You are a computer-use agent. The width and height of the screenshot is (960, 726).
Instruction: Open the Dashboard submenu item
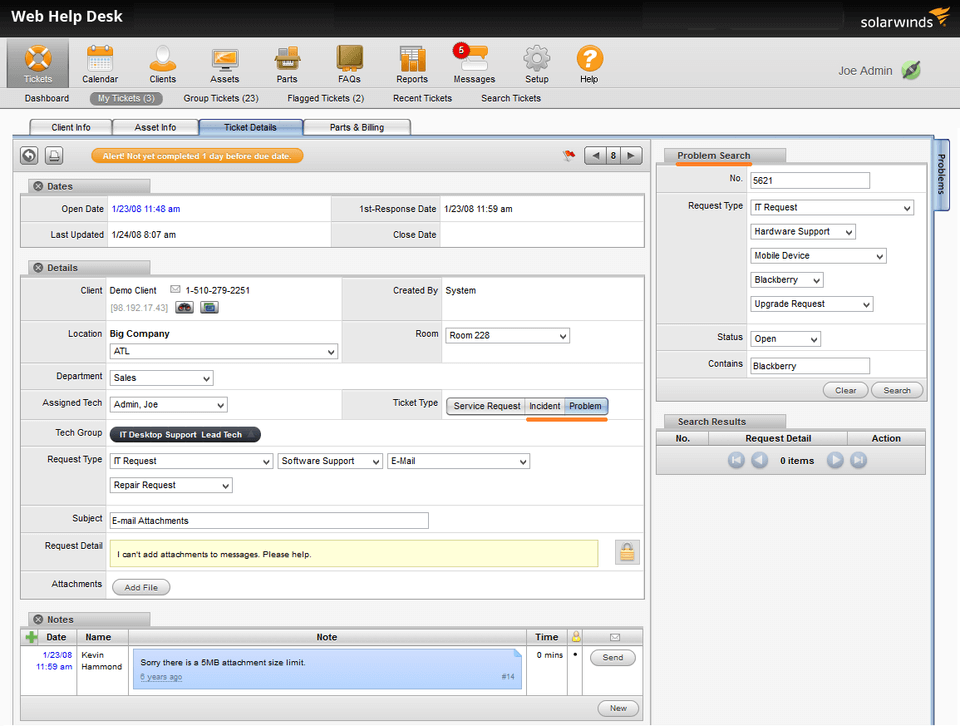click(x=47, y=98)
